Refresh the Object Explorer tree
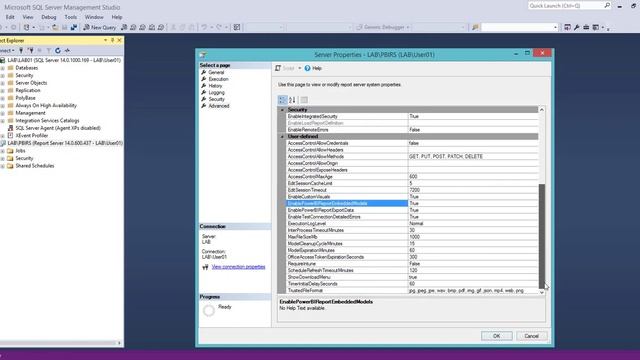640x360 pixels. (x=58, y=51)
